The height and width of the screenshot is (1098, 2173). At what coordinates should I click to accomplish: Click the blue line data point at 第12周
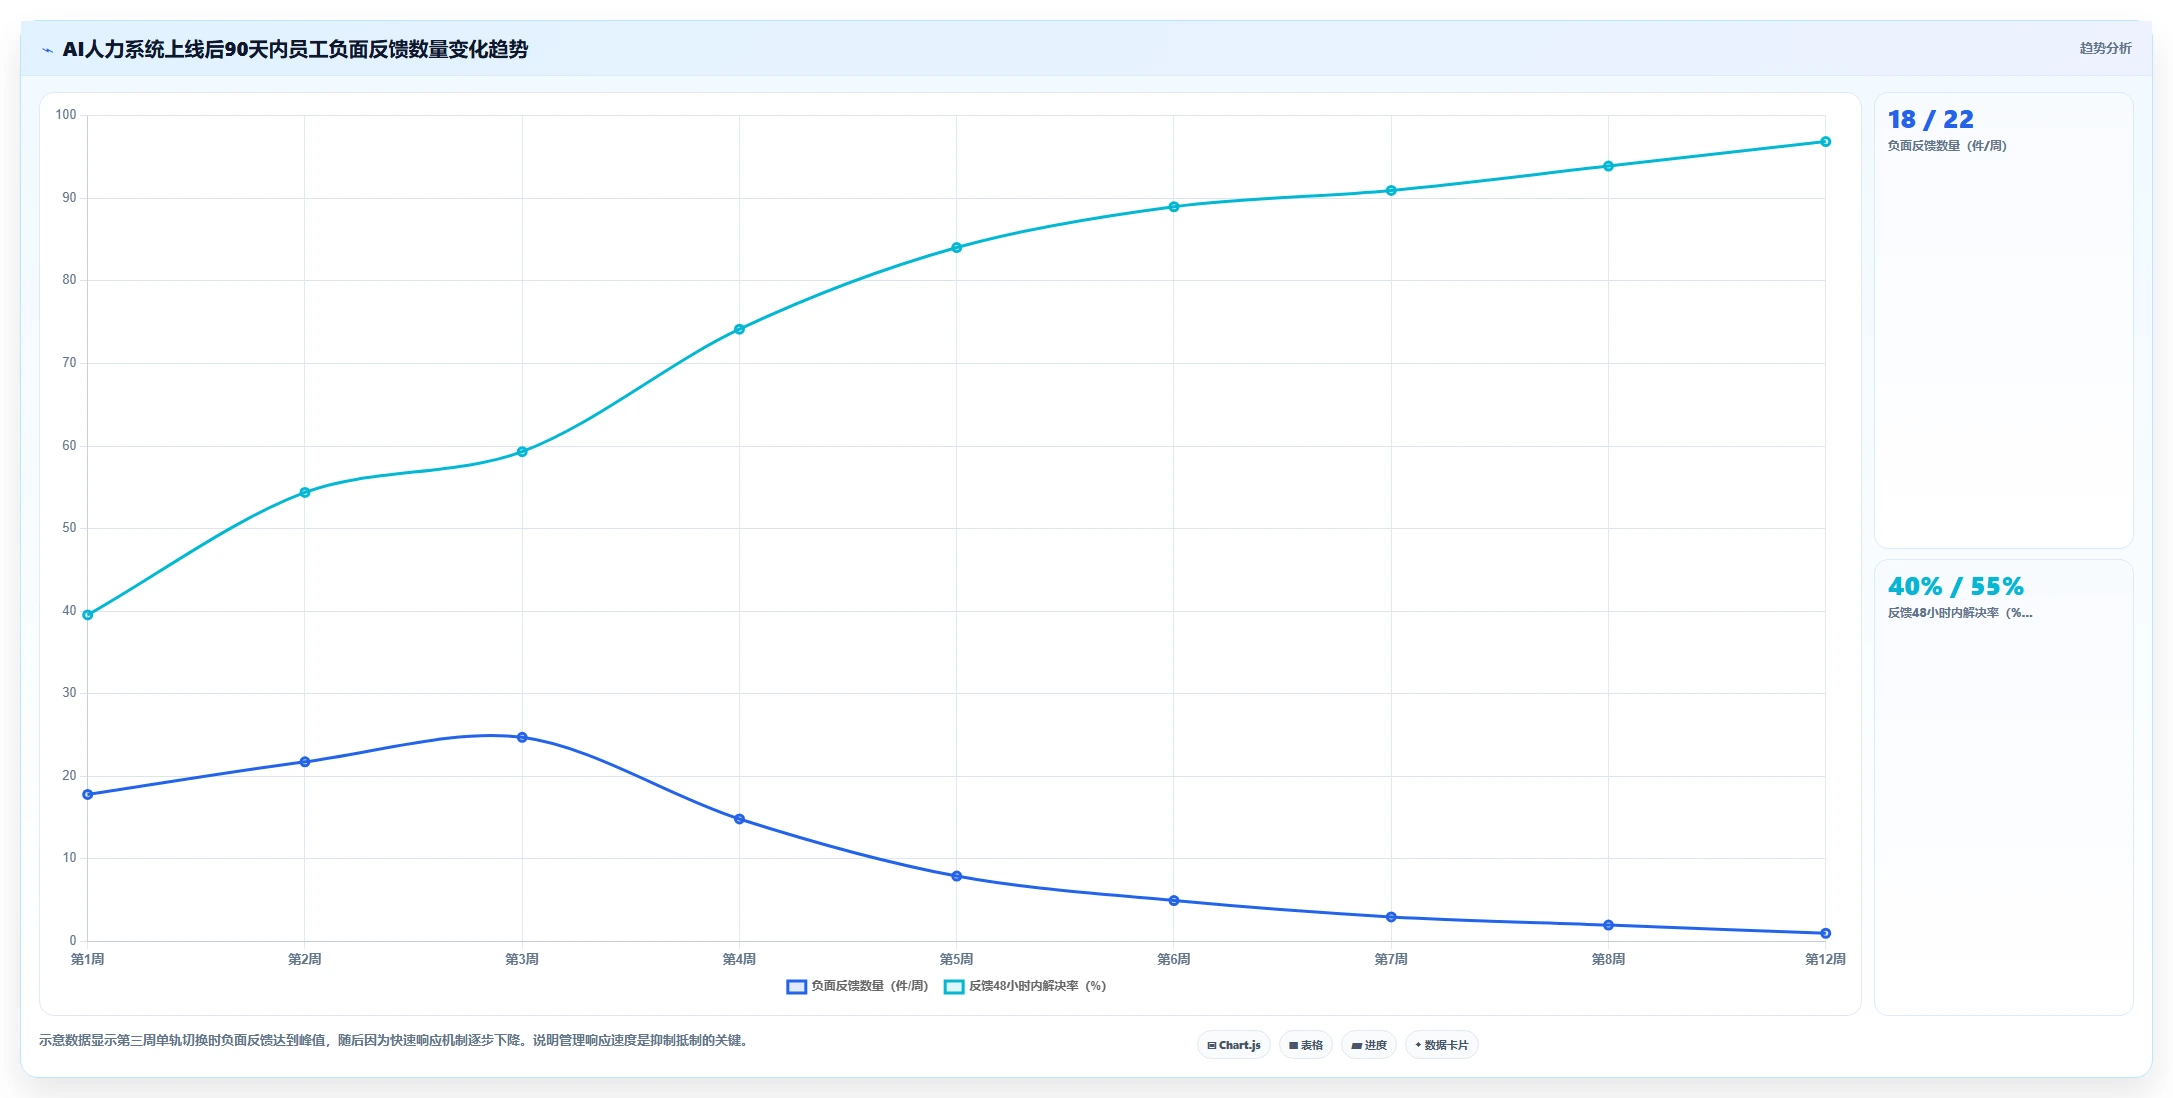point(1825,933)
